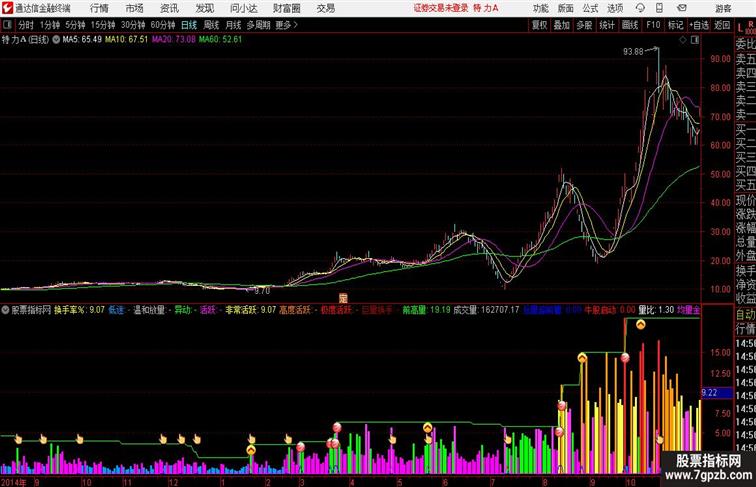756x487 pixels.
Task: Click the 多股 multi-stock button
Action: tap(584, 25)
